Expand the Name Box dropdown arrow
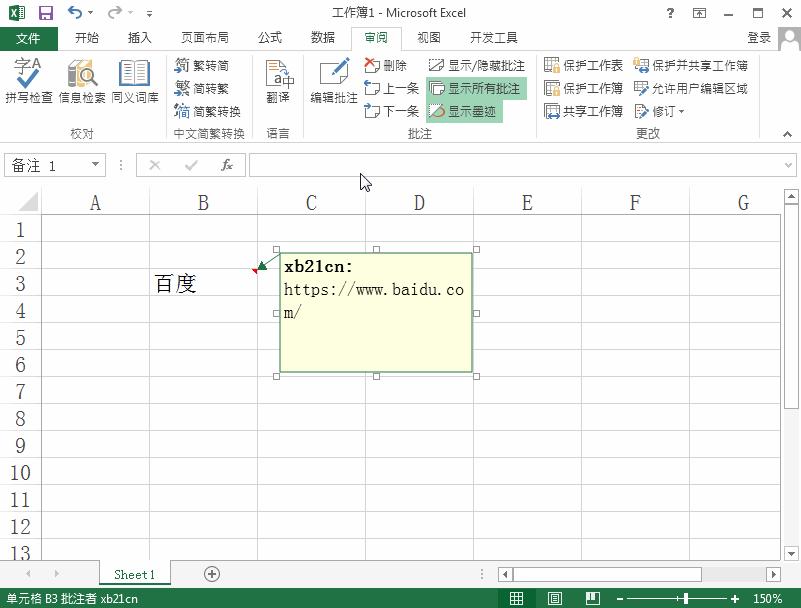 95,165
